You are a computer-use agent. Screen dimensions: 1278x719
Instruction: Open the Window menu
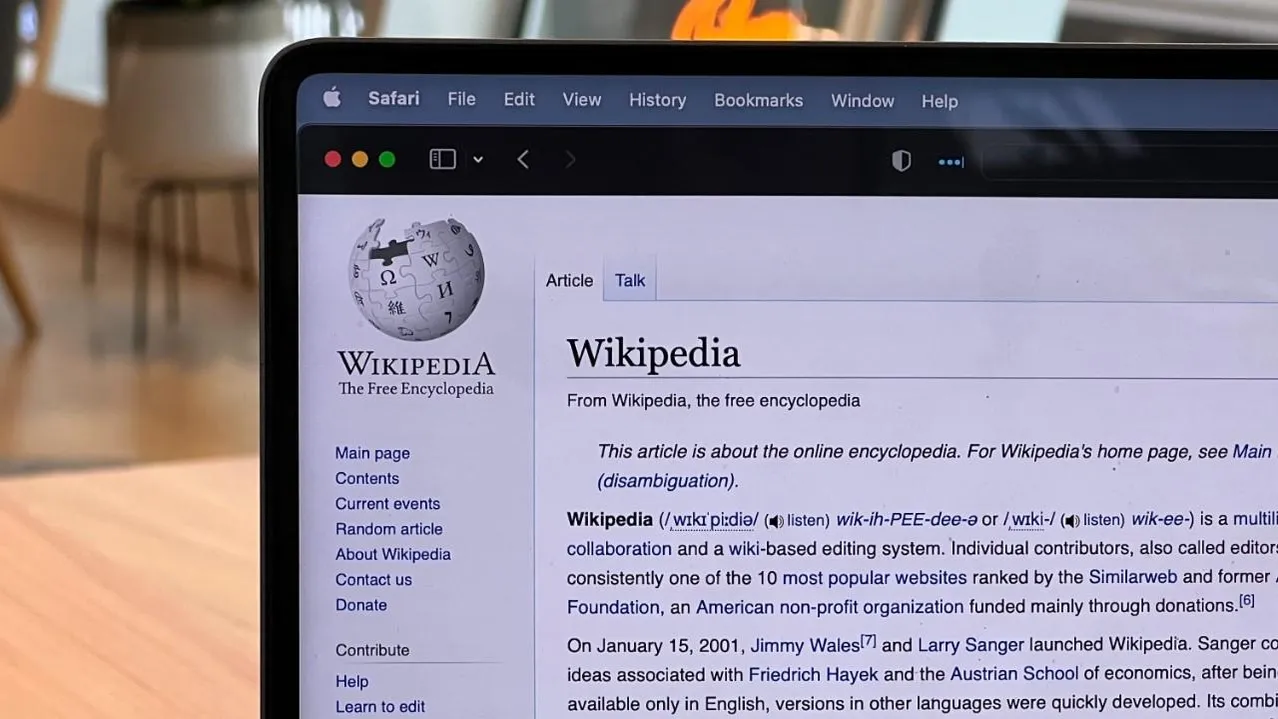tap(862, 101)
